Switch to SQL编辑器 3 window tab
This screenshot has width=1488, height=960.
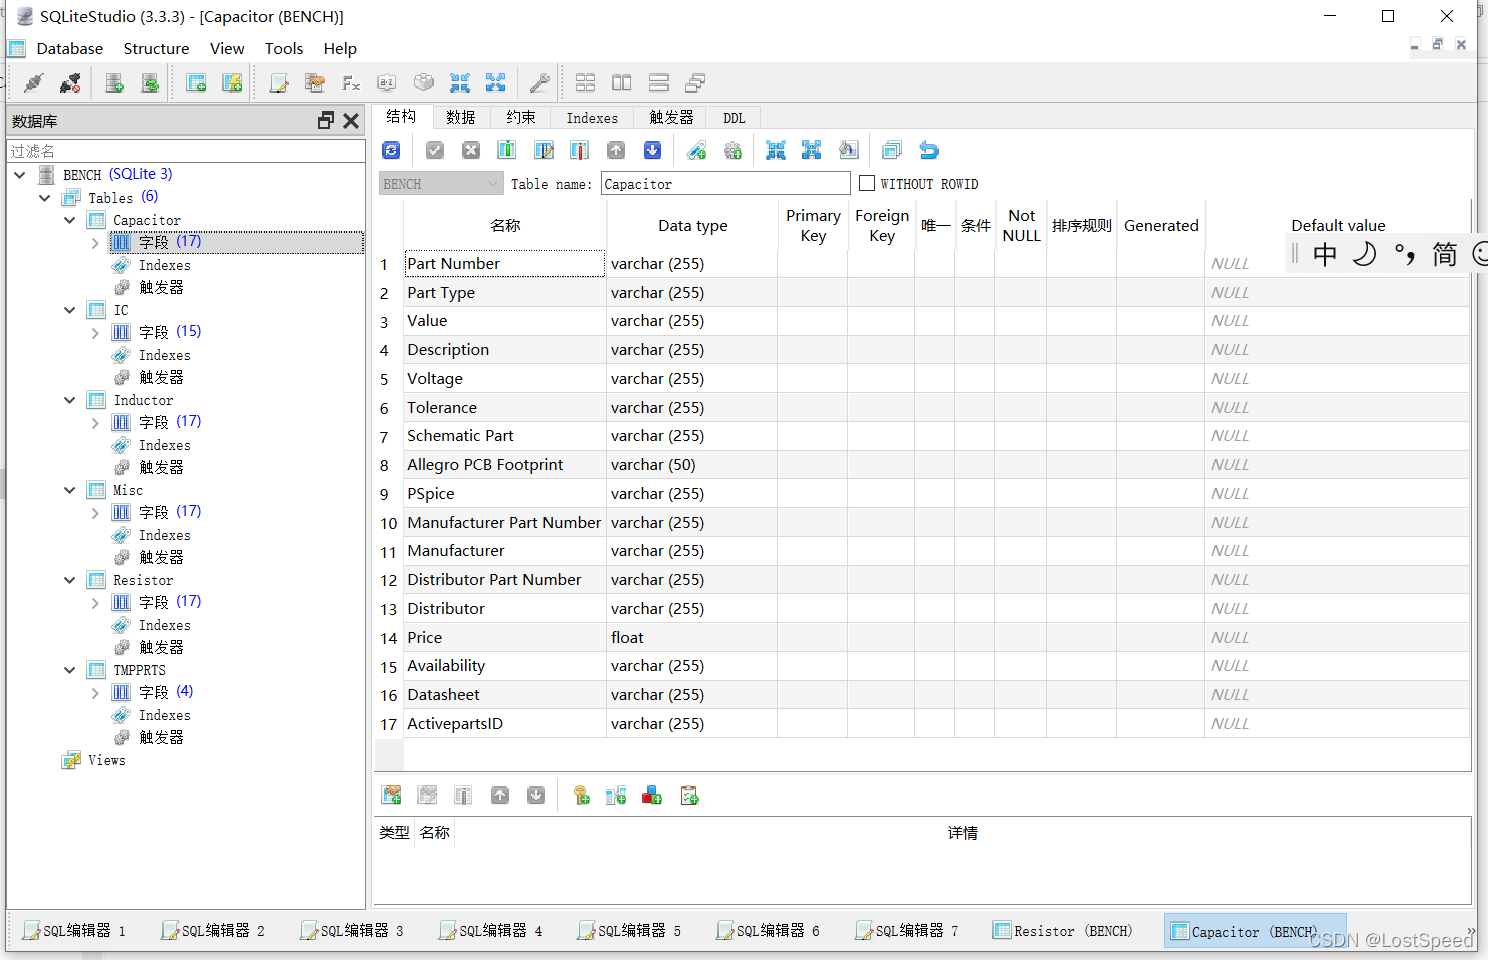(353, 931)
